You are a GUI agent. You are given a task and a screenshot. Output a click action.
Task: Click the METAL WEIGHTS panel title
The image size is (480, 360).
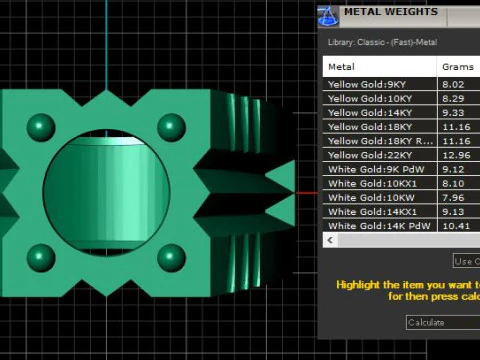pyautogui.click(x=391, y=12)
